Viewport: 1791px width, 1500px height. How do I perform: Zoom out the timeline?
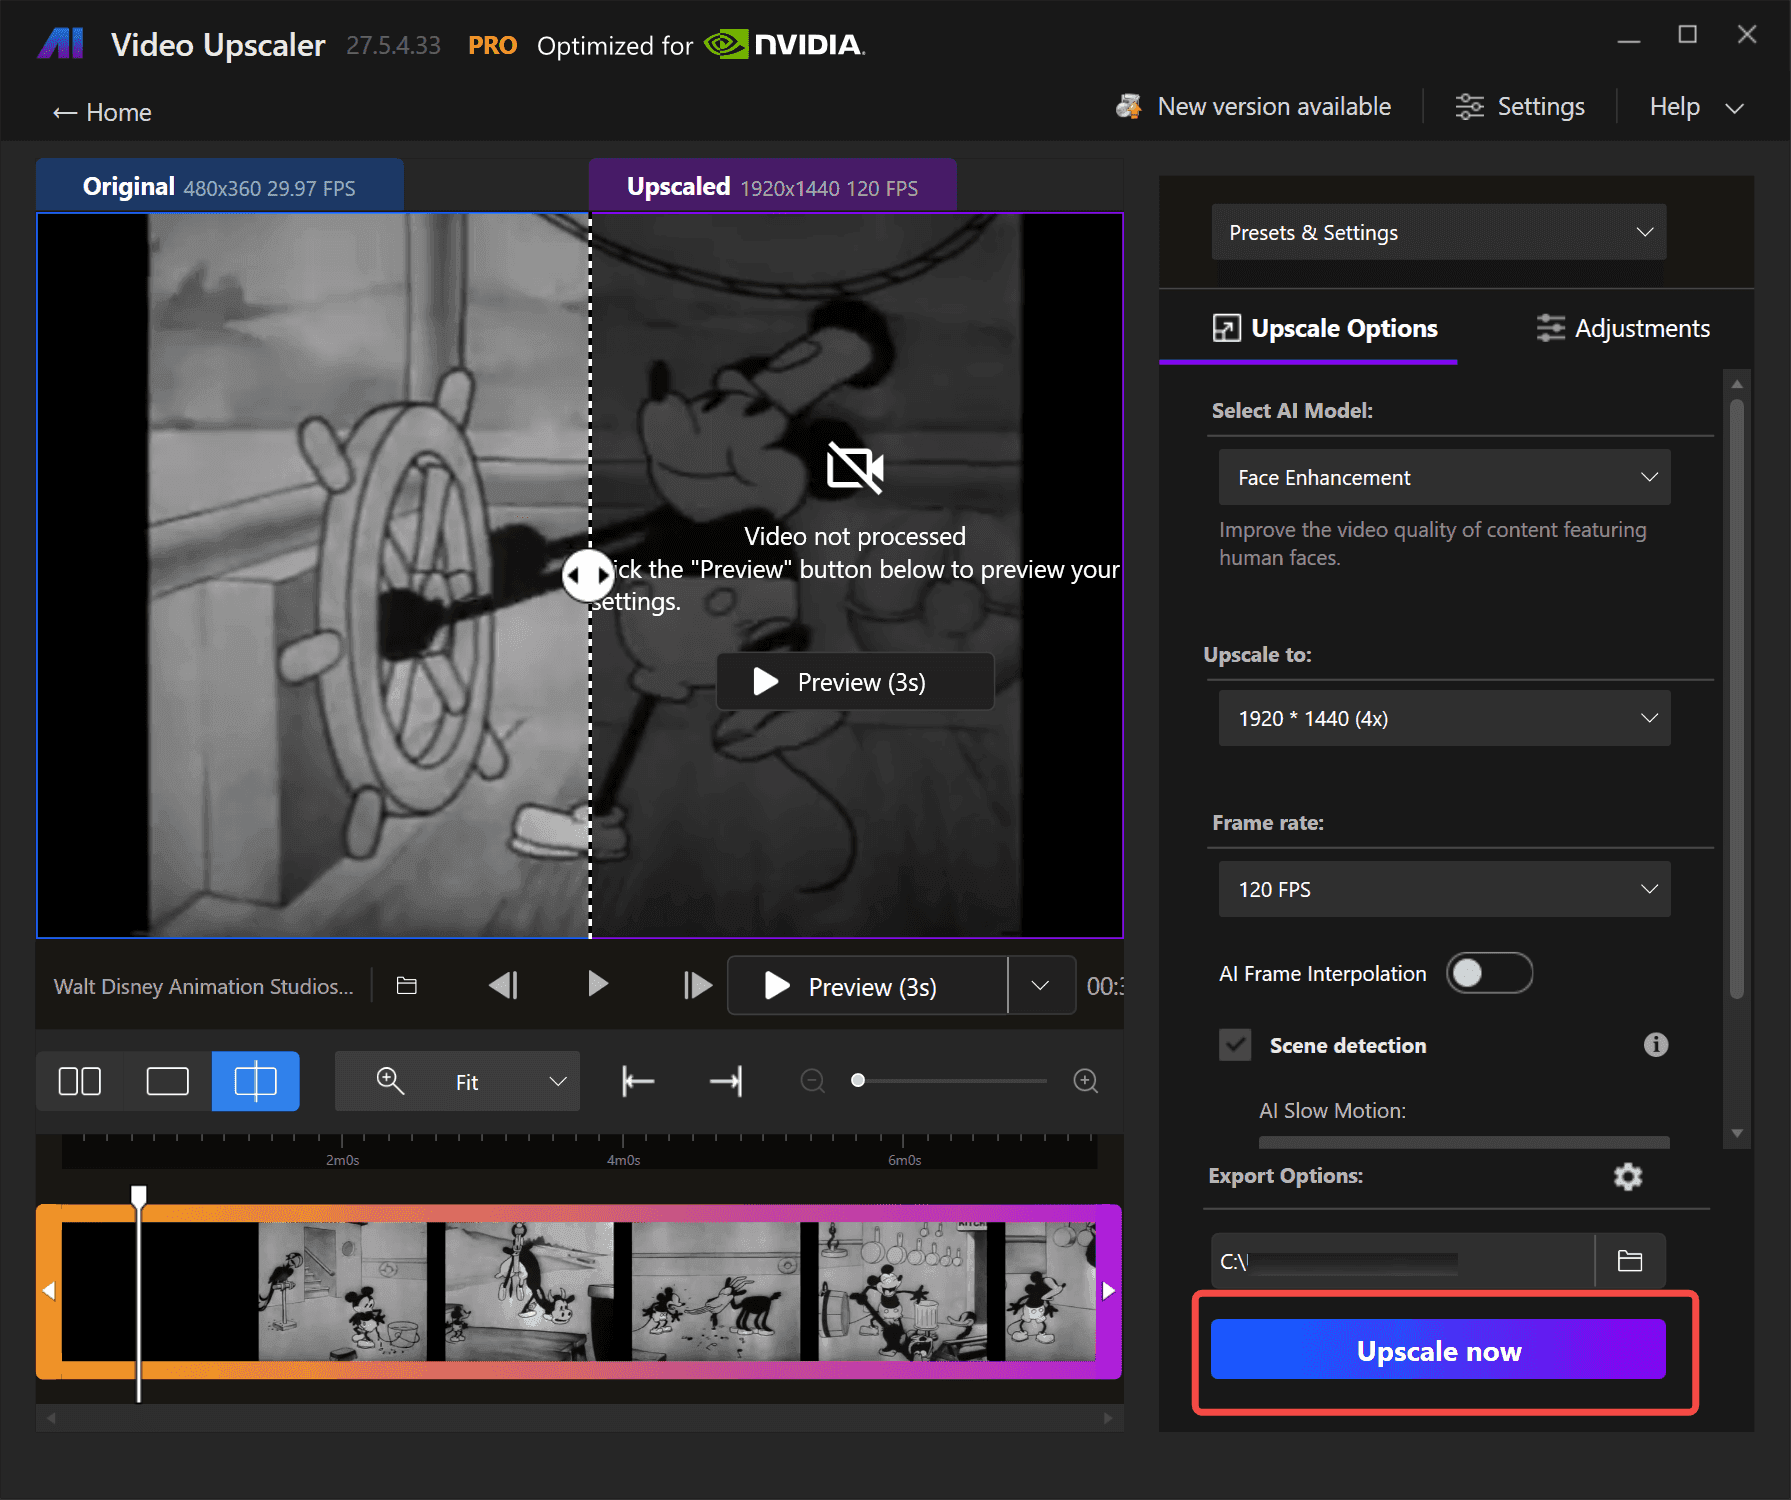pyautogui.click(x=813, y=1081)
